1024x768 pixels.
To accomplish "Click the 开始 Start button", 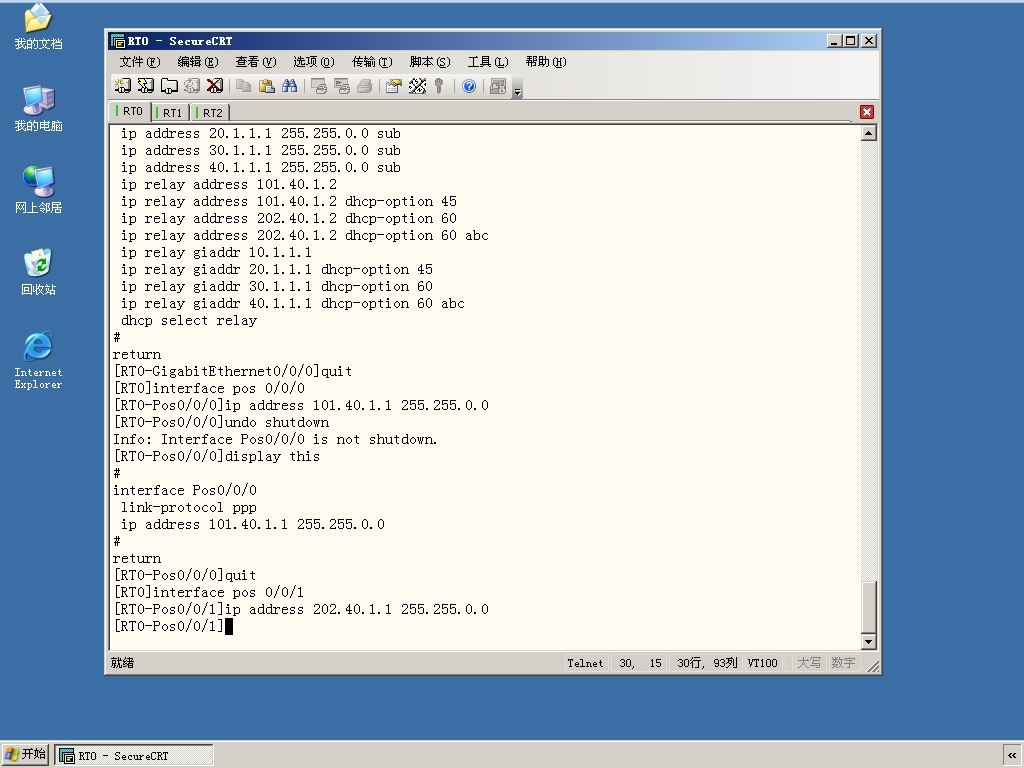I will [25, 754].
